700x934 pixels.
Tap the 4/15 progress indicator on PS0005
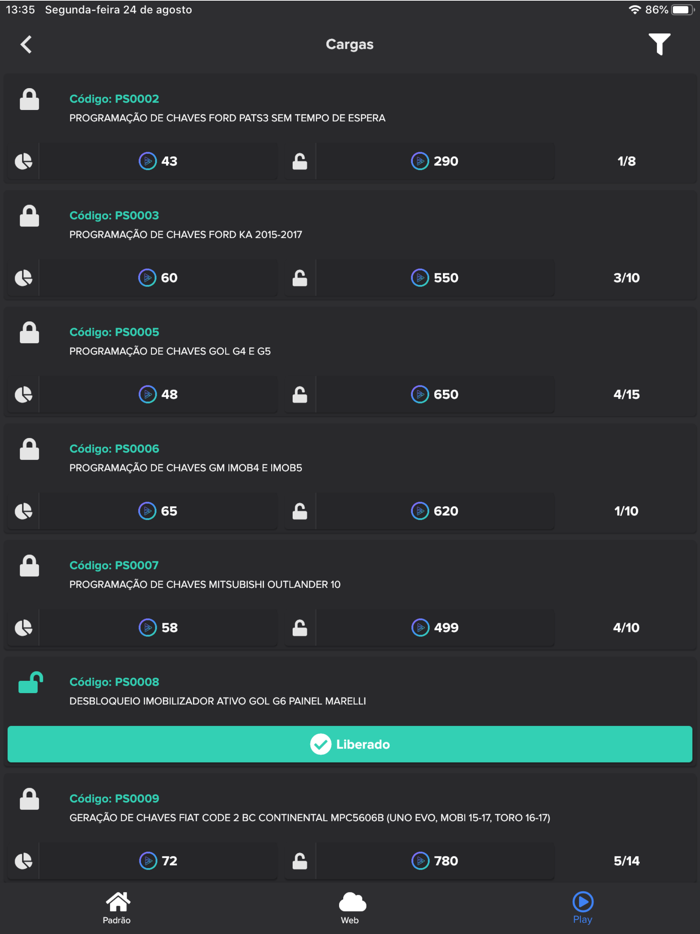(x=626, y=394)
